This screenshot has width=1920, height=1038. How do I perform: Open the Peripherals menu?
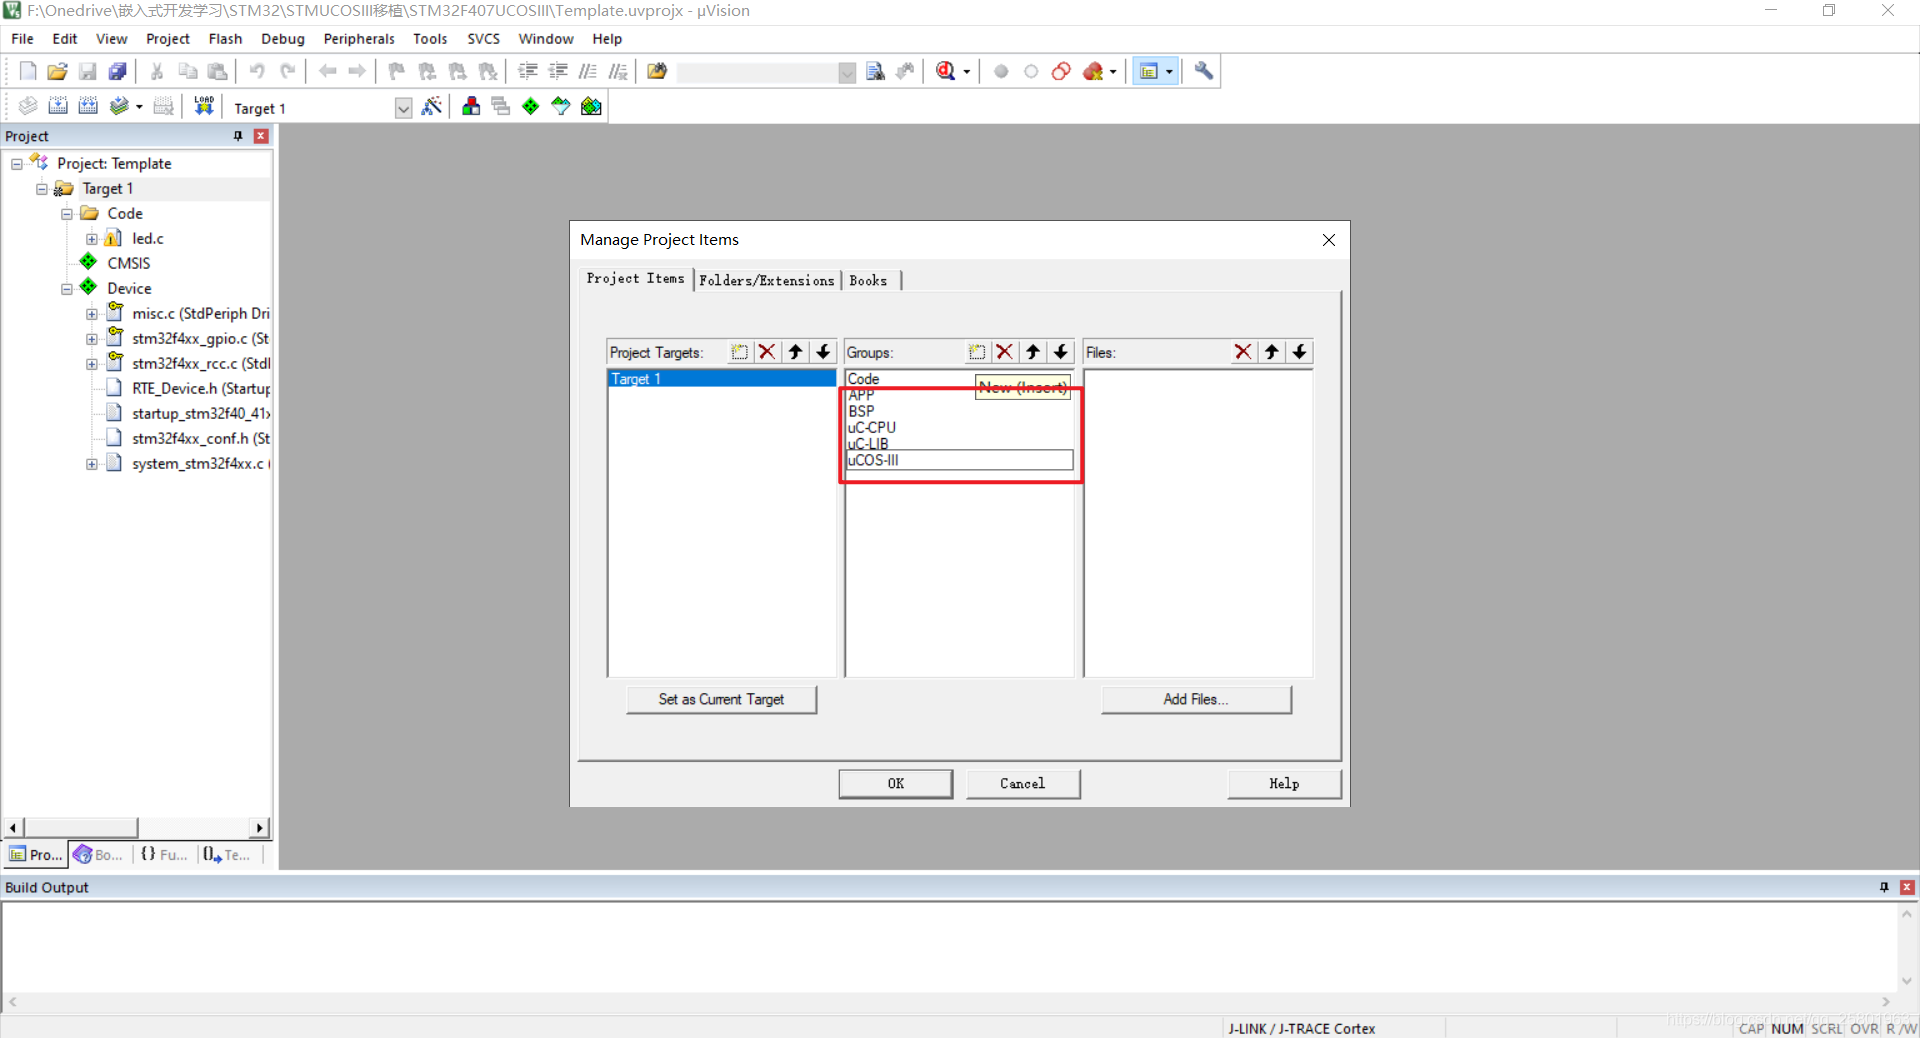(x=359, y=39)
